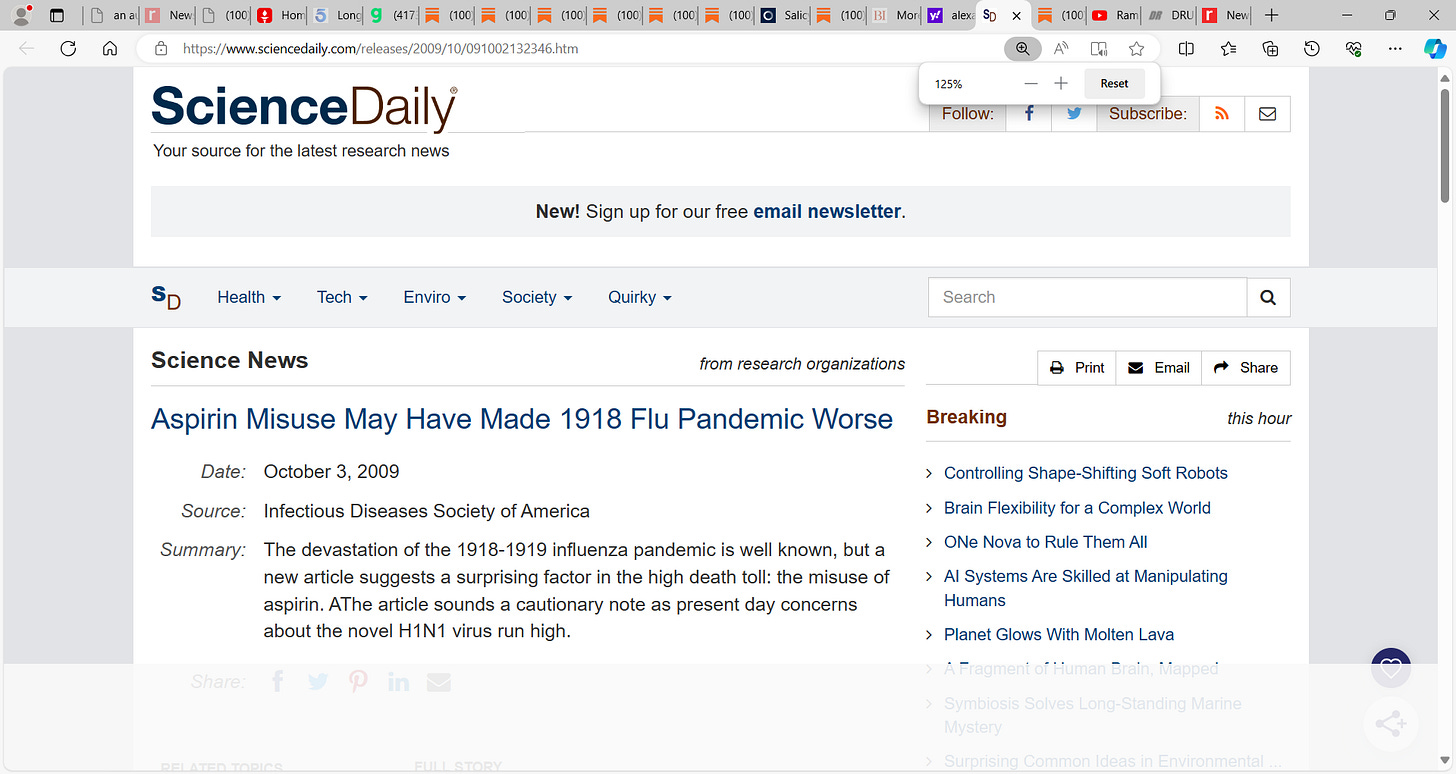This screenshot has height=774, width=1456.
Task: Expand the Quirky menu
Action: click(x=640, y=297)
